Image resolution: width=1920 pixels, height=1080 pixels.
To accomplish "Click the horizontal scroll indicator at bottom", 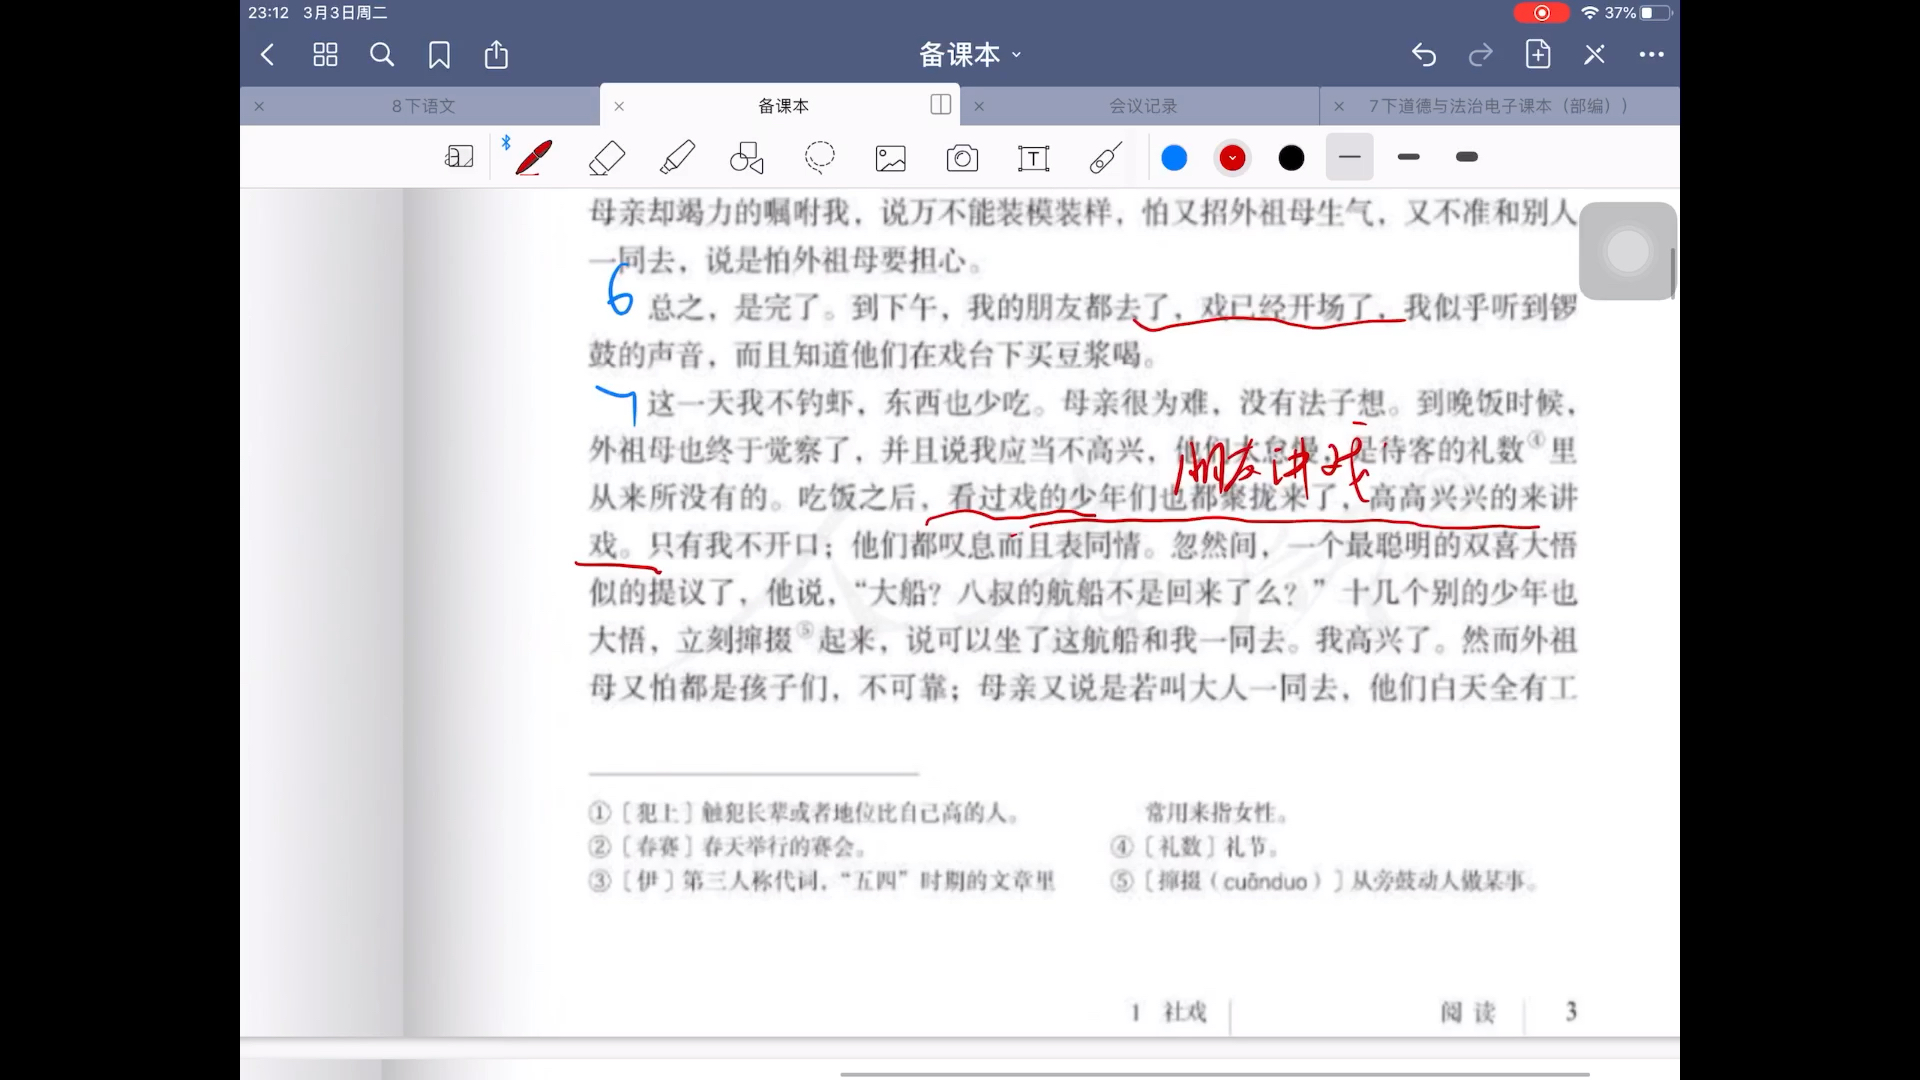I will click(x=1215, y=1074).
